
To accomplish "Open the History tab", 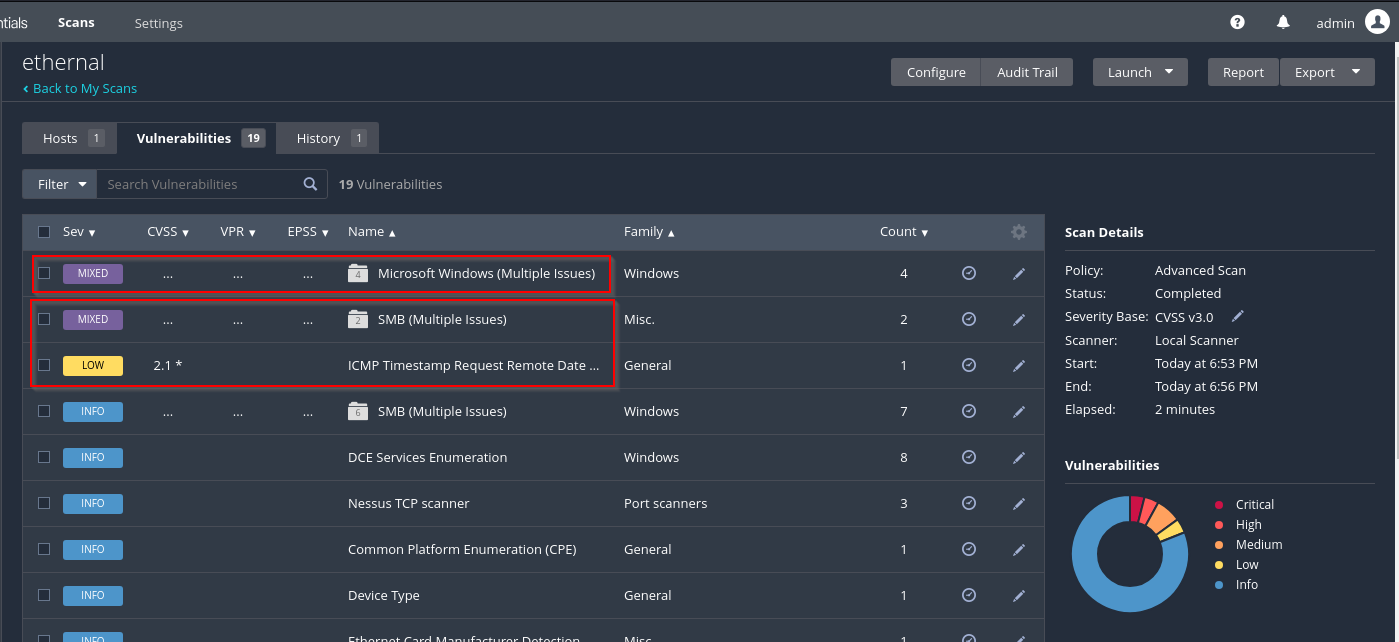I will click(x=328, y=138).
